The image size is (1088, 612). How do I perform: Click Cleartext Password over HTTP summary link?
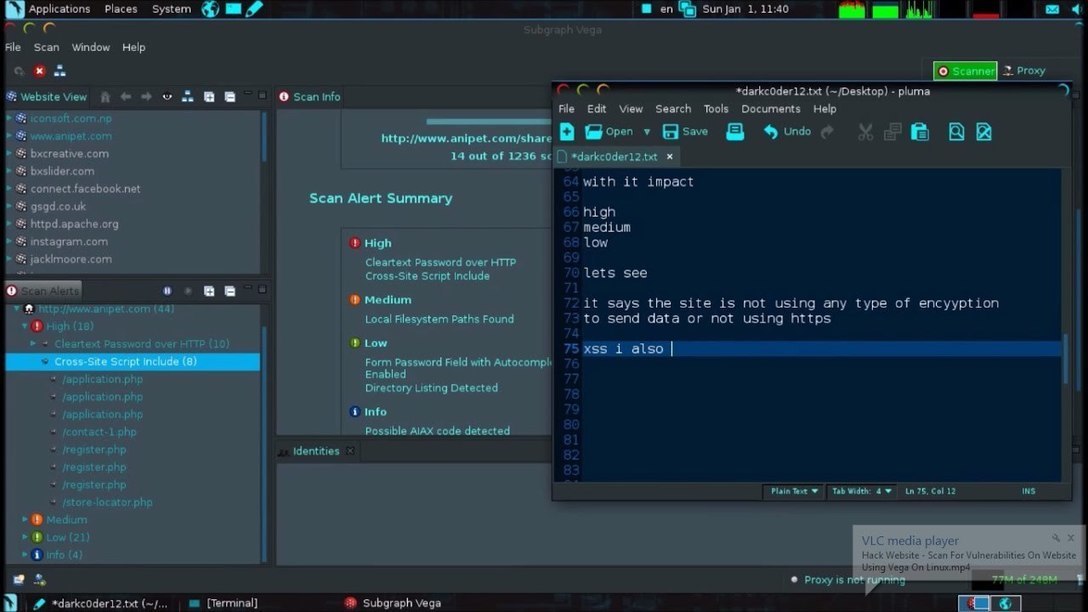click(x=441, y=262)
